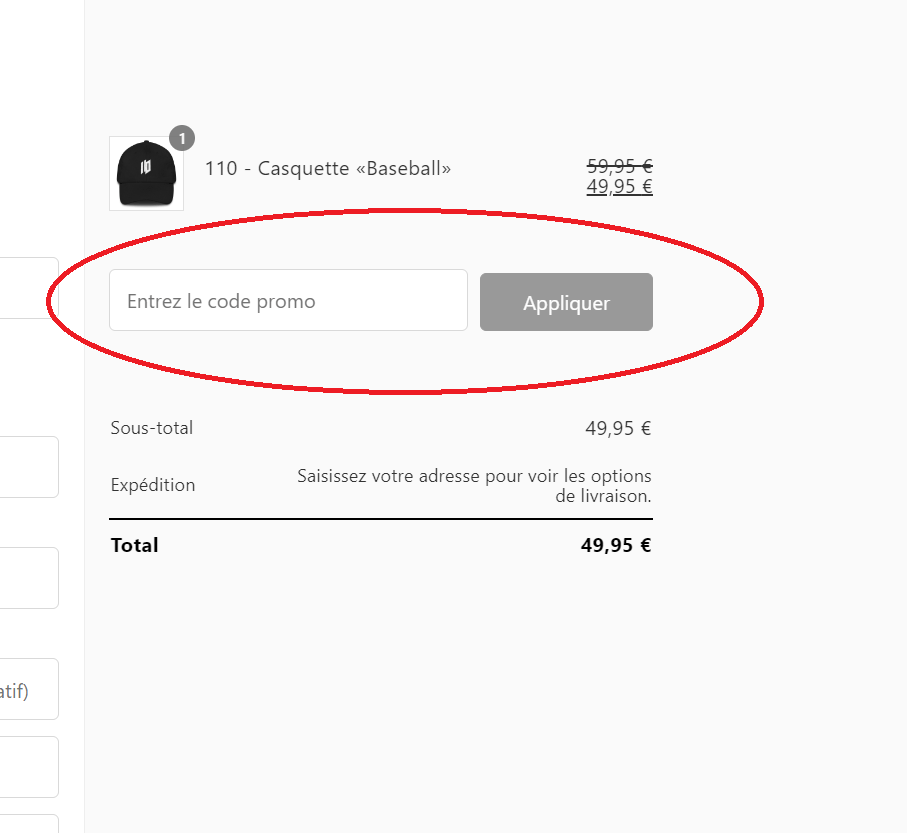Click the divider line above the Total row

pos(380,519)
